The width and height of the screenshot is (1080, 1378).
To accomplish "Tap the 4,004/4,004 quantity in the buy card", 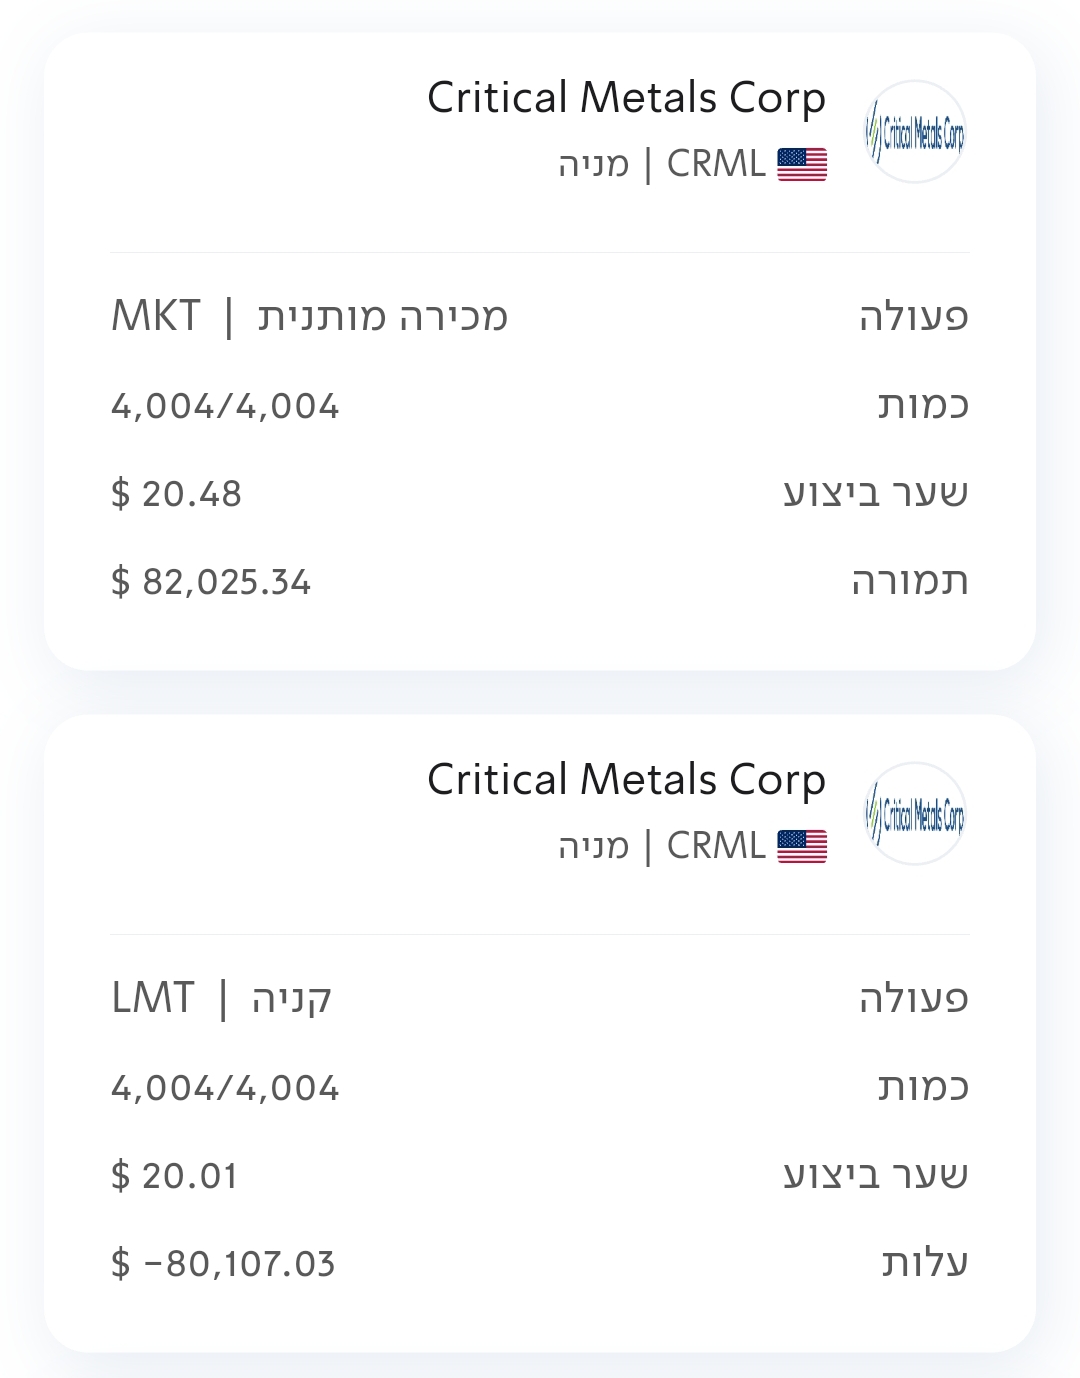I will [x=225, y=1088].
